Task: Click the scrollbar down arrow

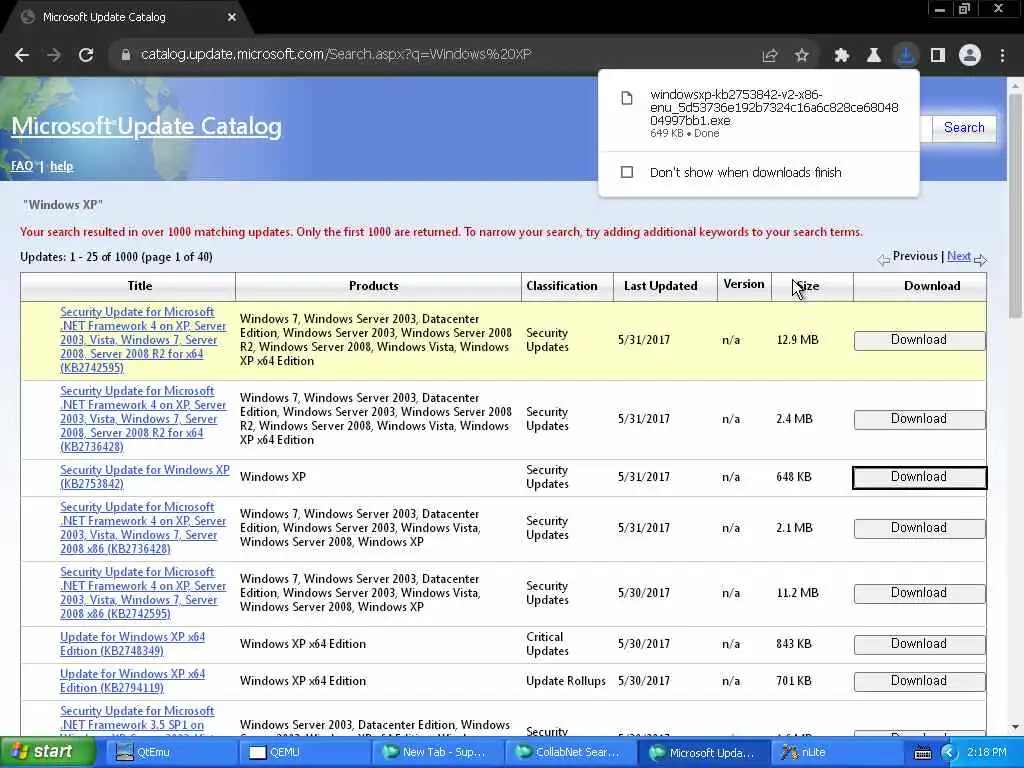Action: [x=1015, y=727]
